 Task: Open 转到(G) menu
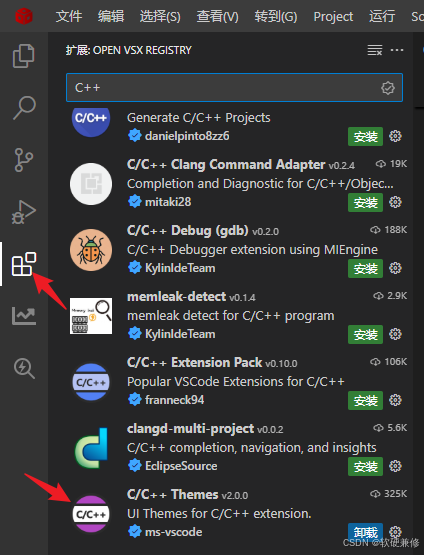276,16
